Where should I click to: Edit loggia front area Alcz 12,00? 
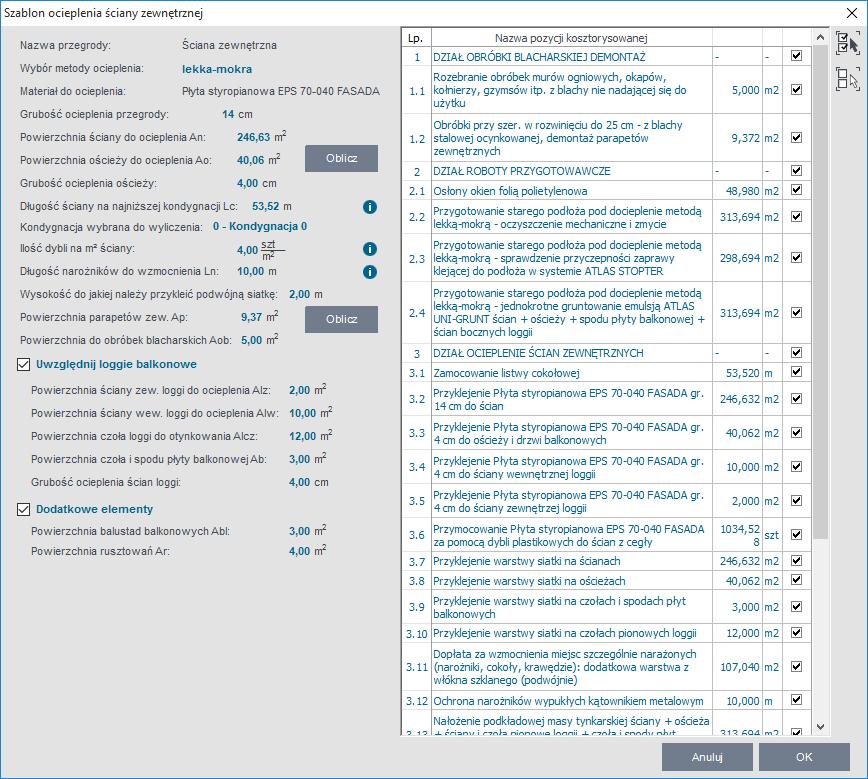(x=303, y=436)
